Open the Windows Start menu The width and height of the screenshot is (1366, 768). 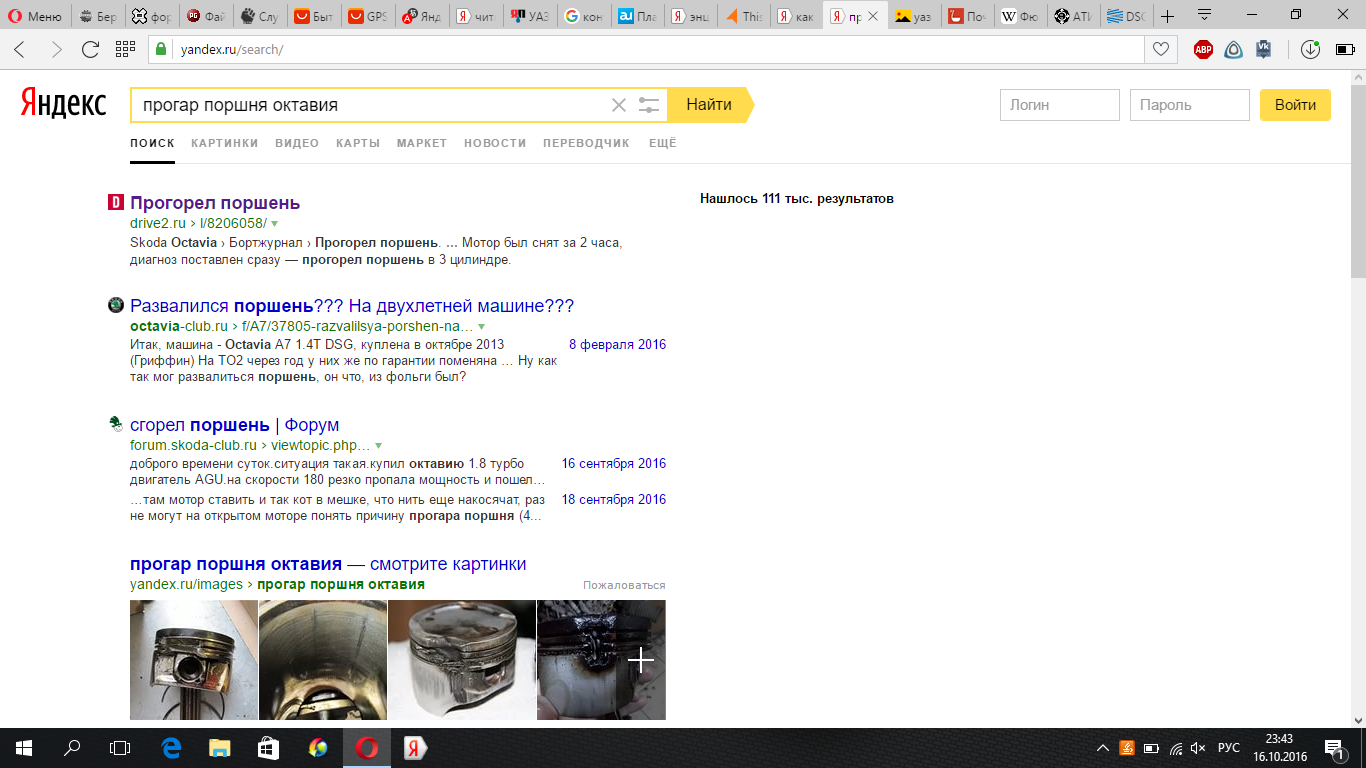(23, 748)
